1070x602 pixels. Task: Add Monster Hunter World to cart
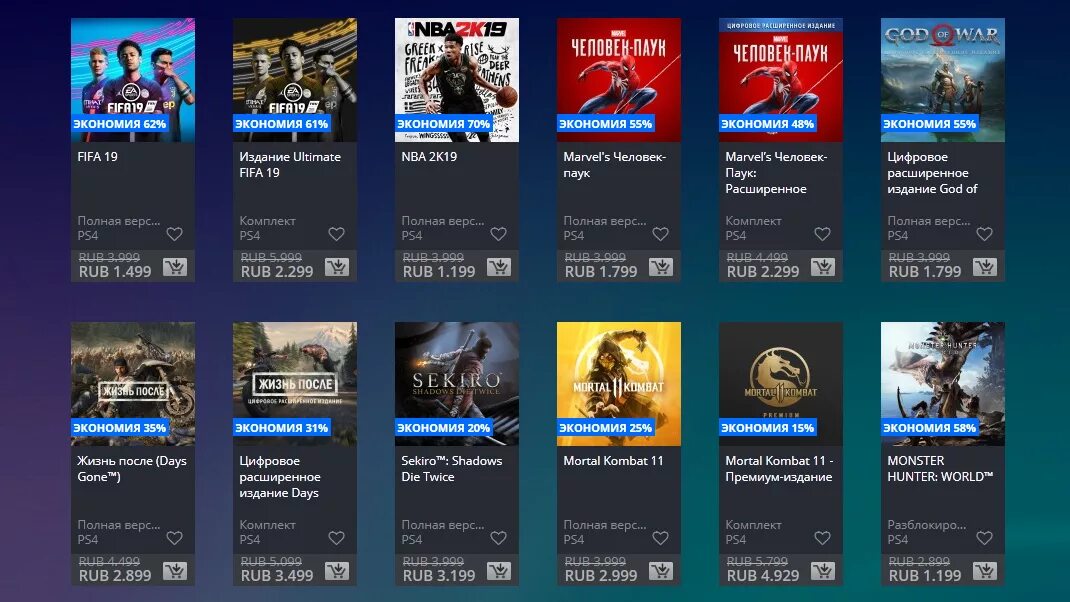(x=985, y=571)
